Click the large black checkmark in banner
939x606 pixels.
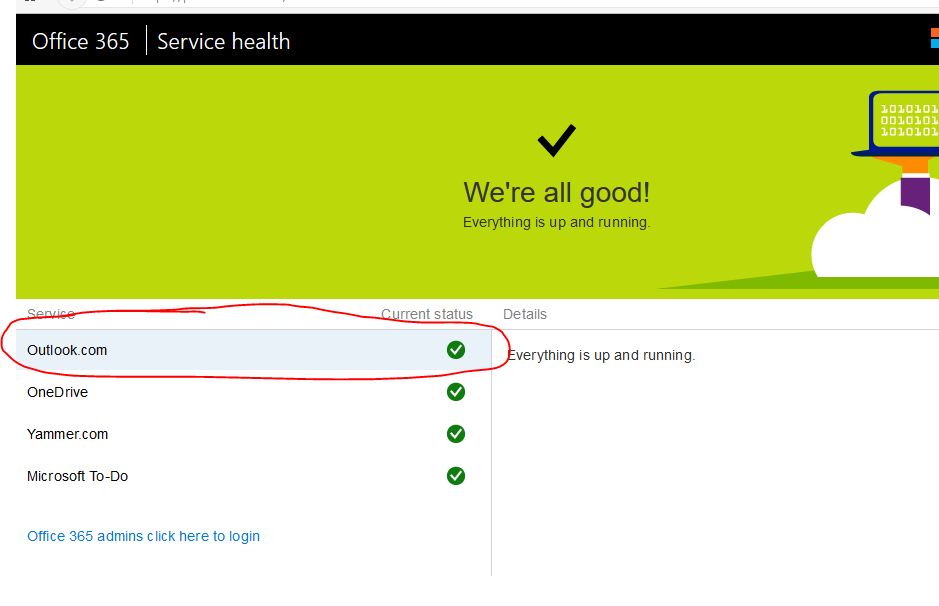[556, 140]
